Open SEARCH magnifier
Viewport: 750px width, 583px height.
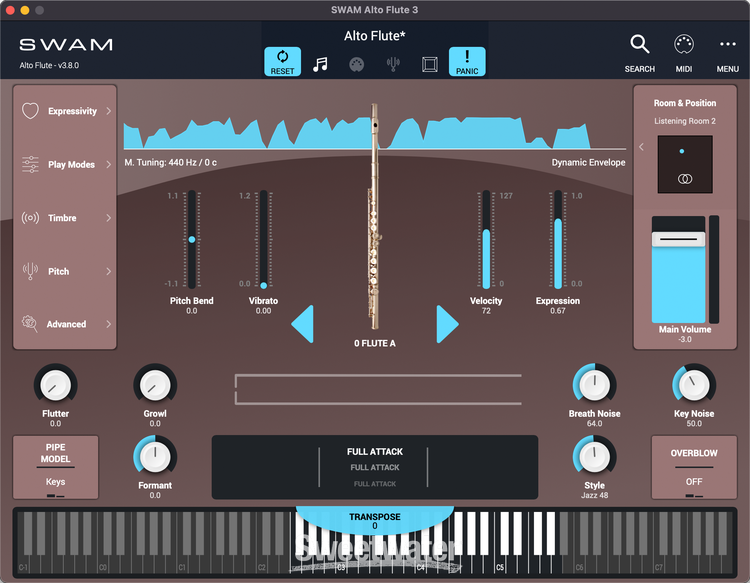[x=640, y=53]
